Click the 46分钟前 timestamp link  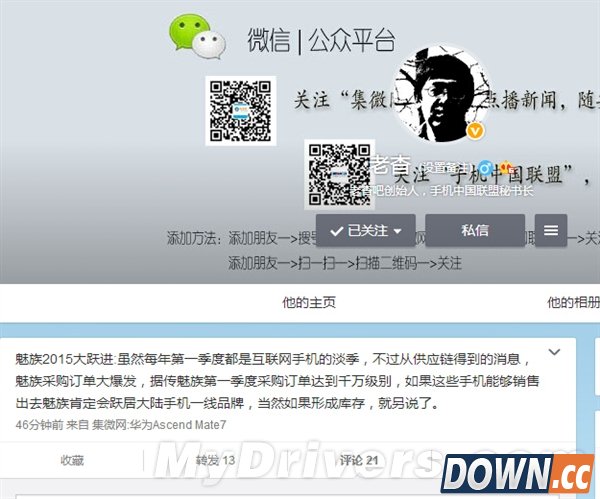38,424
